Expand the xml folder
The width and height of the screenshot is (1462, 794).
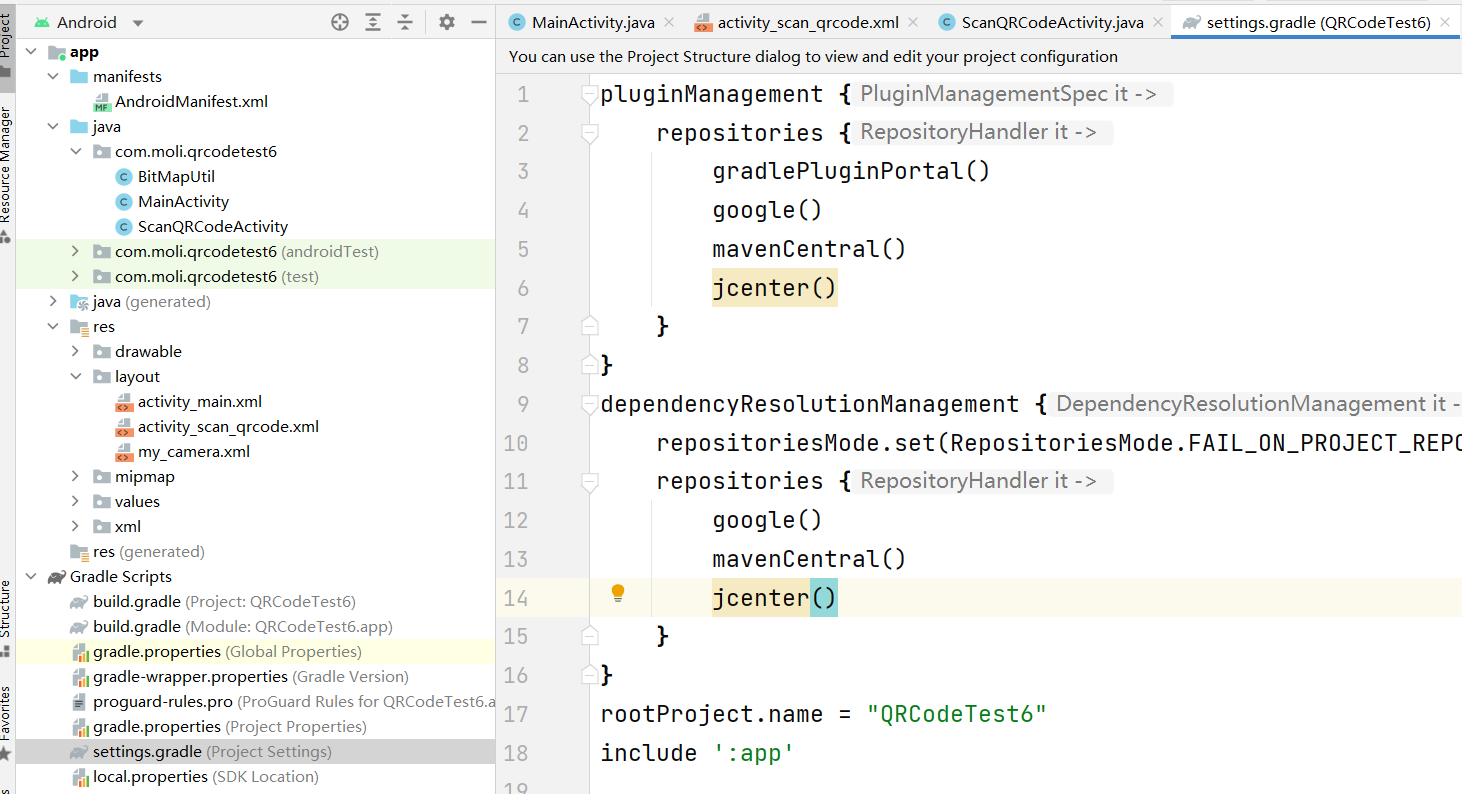76,527
